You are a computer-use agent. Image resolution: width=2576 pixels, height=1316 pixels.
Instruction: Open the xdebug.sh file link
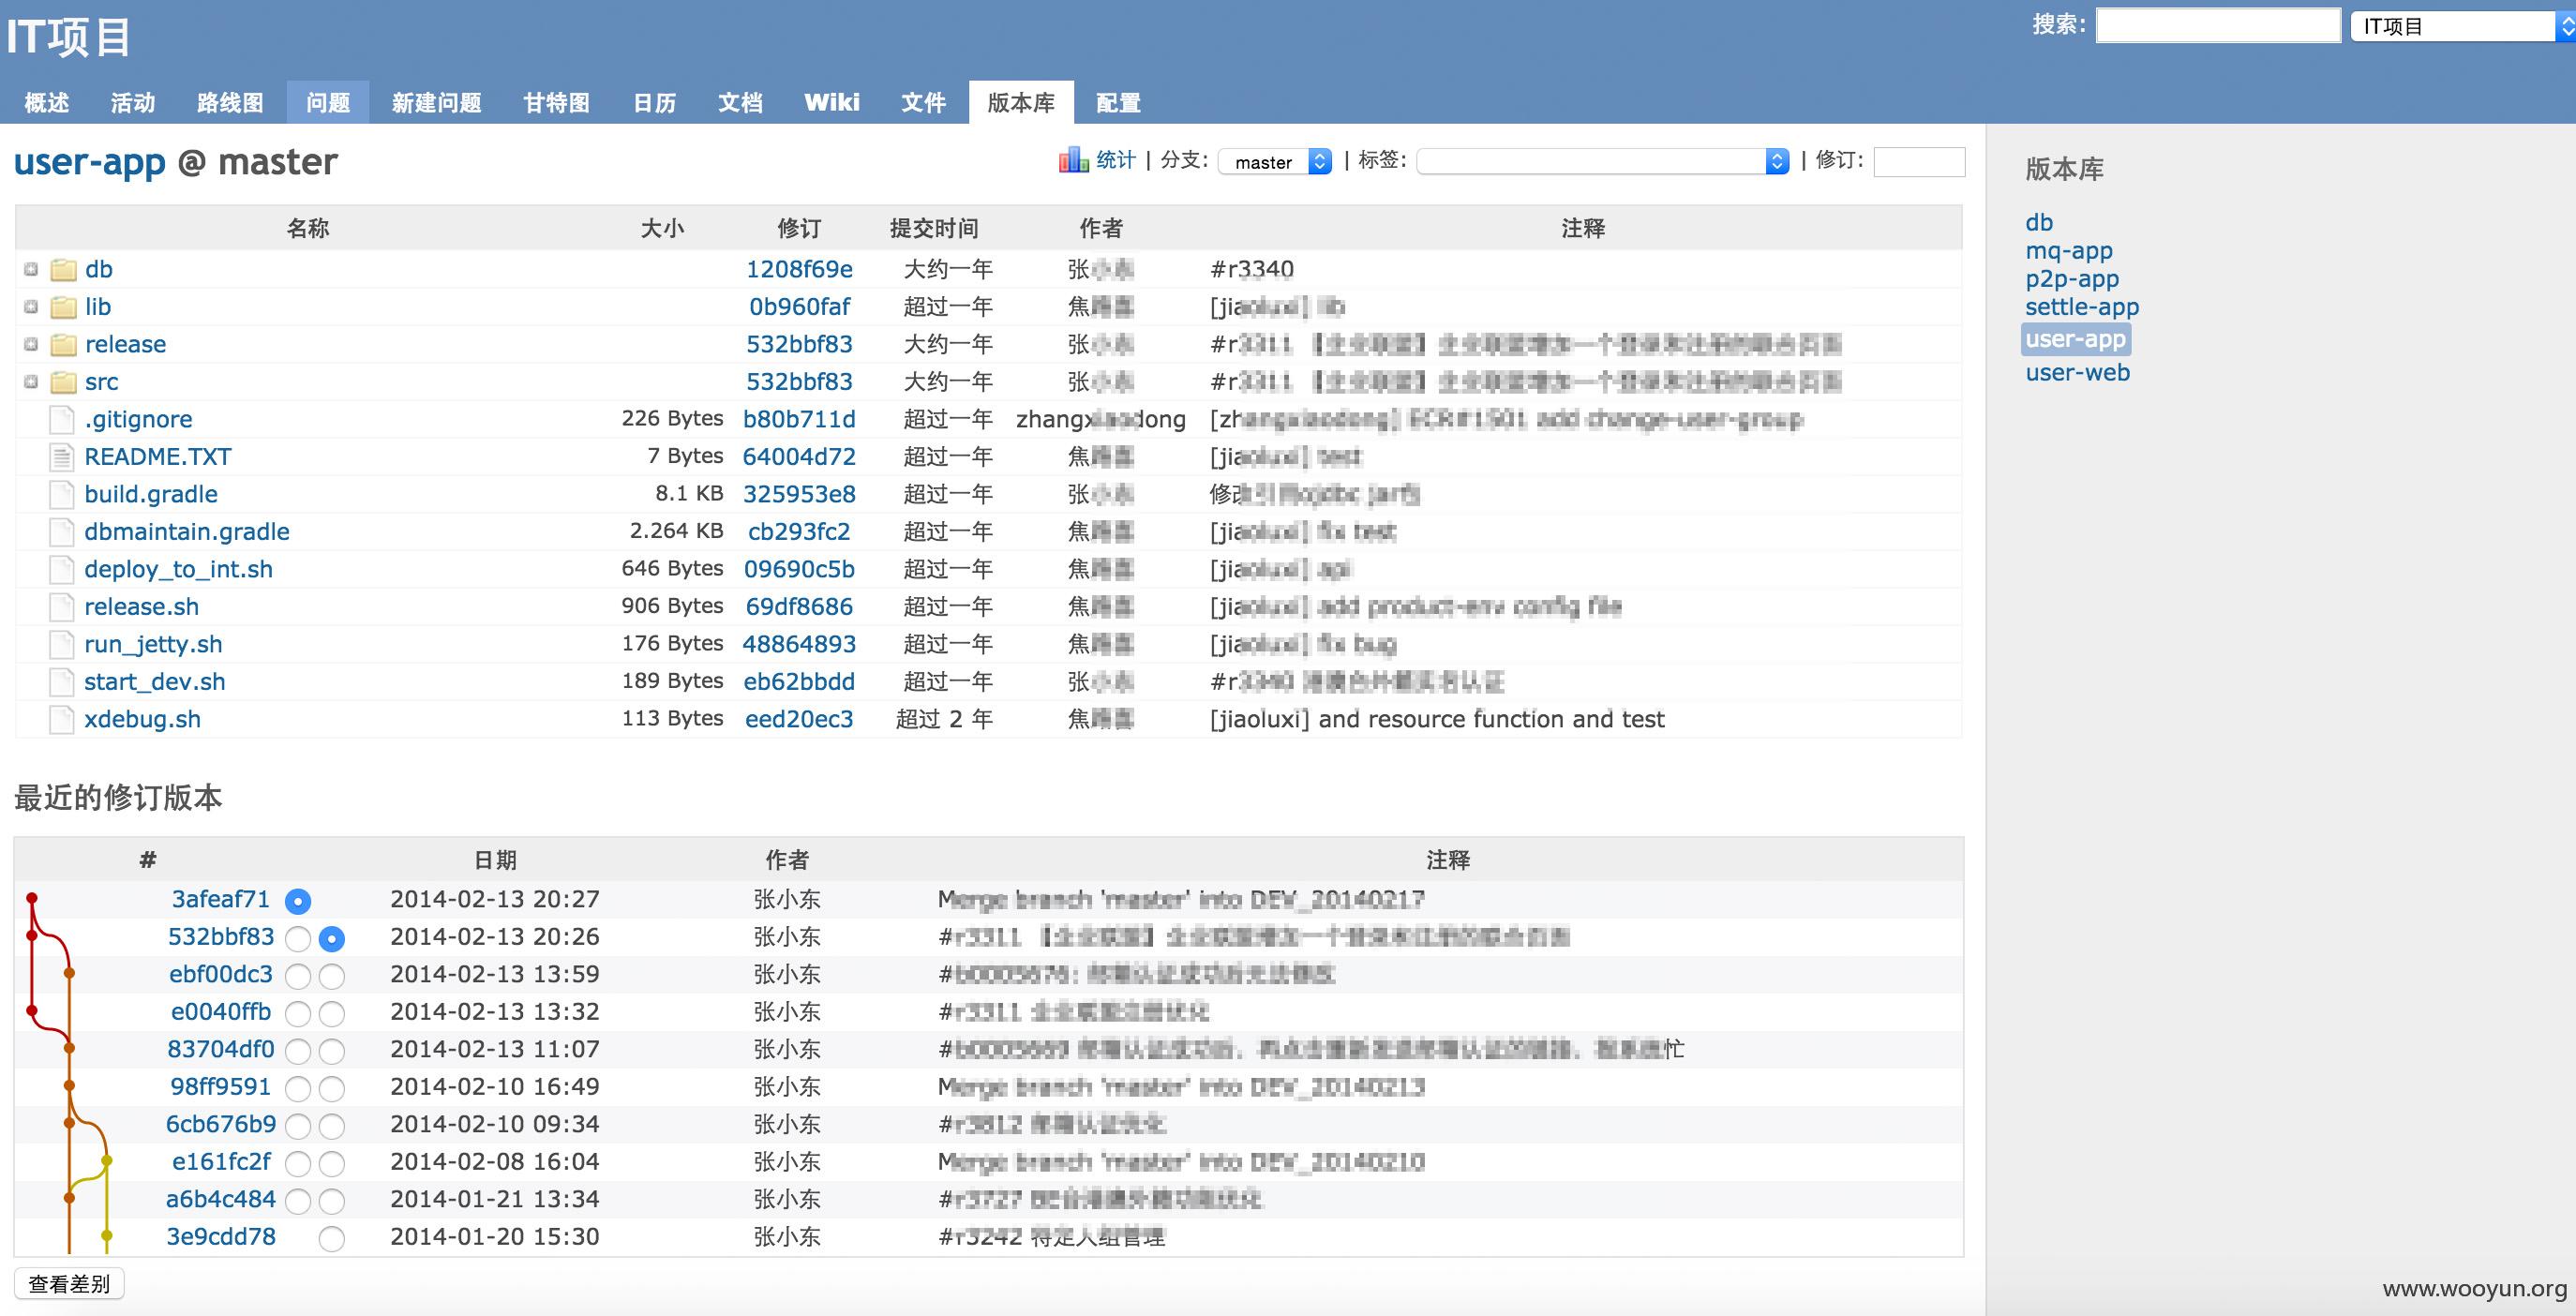pyautogui.click(x=142, y=719)
